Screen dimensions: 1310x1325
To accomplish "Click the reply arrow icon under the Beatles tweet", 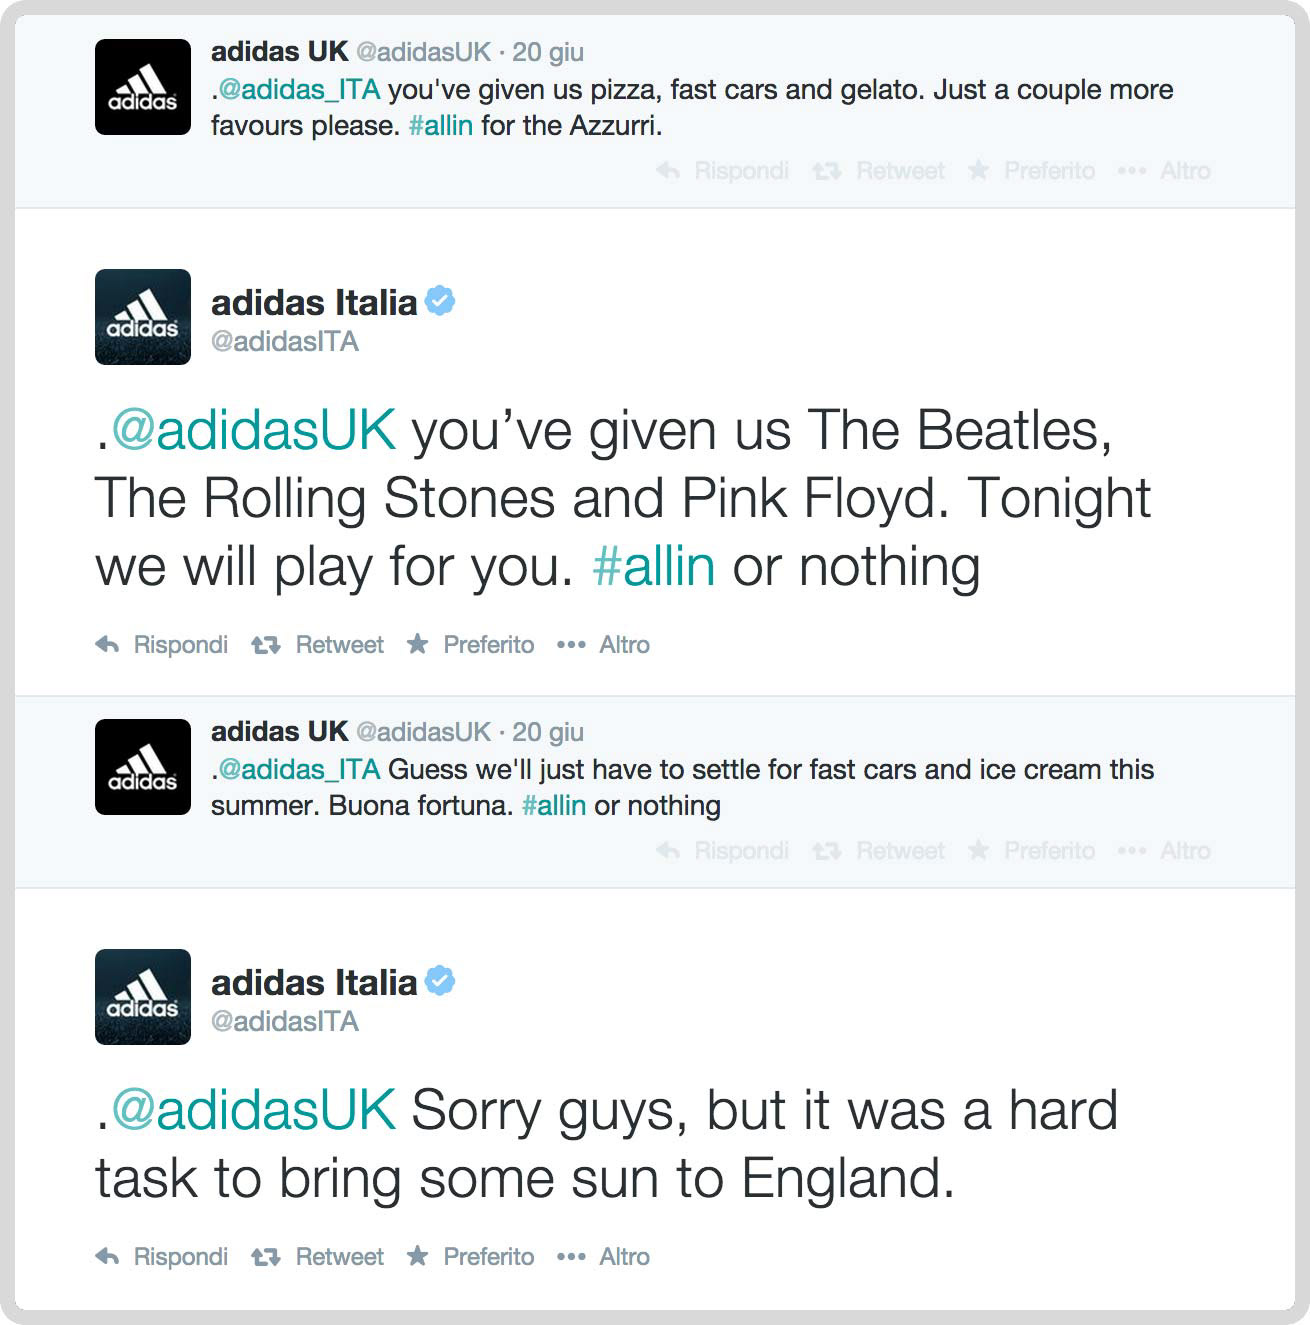I will [x=107, y=645].
